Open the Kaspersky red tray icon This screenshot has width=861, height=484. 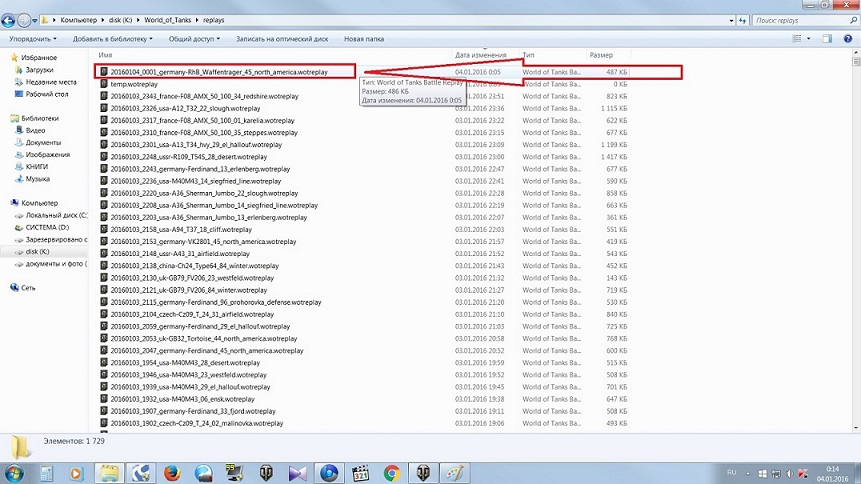[x=803, y=473]
